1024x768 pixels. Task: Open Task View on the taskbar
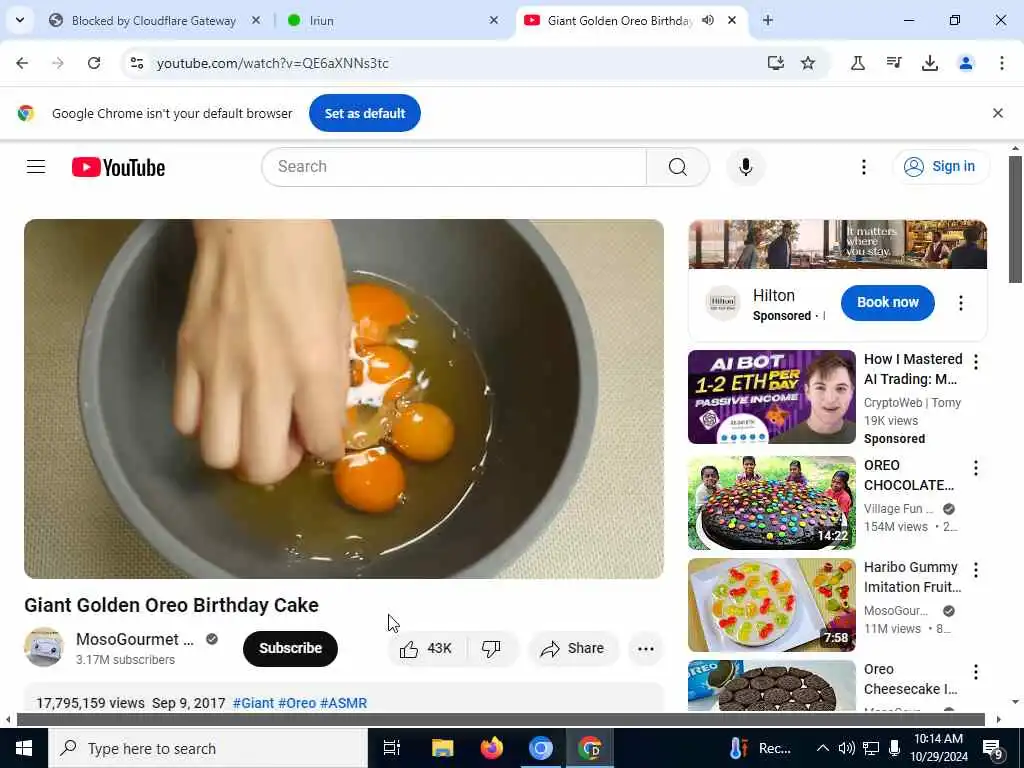[x=391, y=748]
